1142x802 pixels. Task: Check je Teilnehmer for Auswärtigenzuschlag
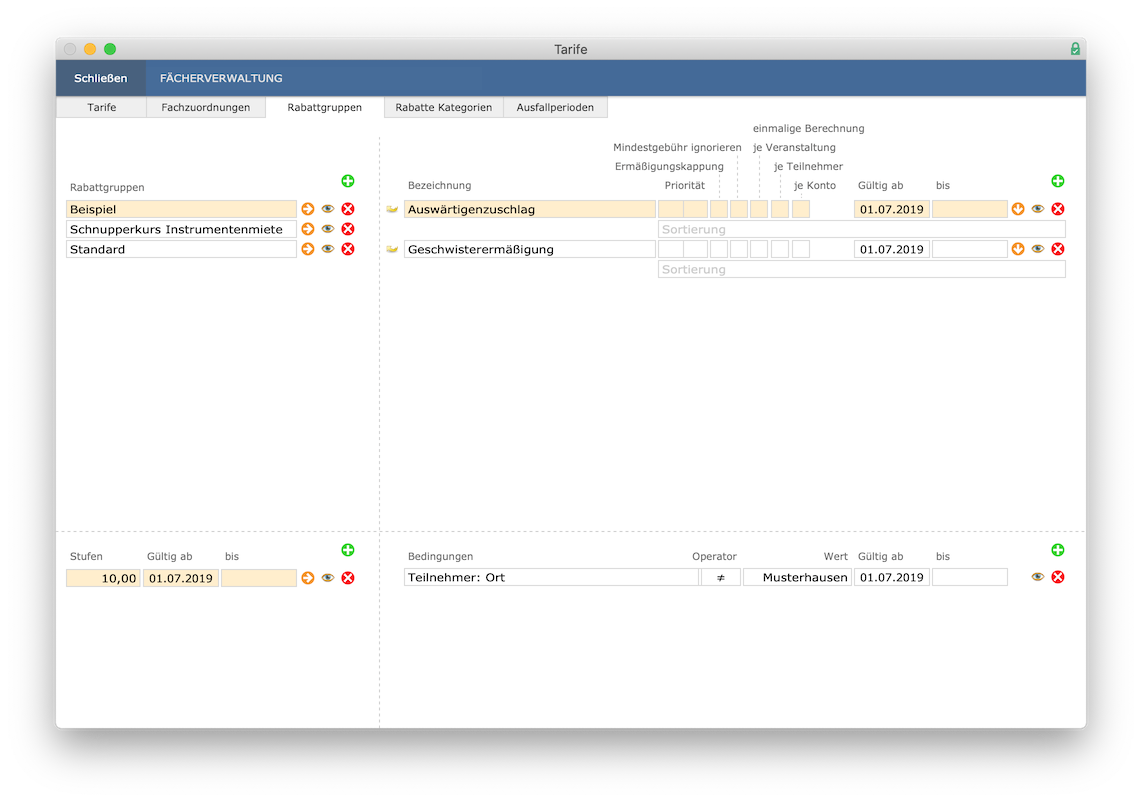(x=780, y=209)
